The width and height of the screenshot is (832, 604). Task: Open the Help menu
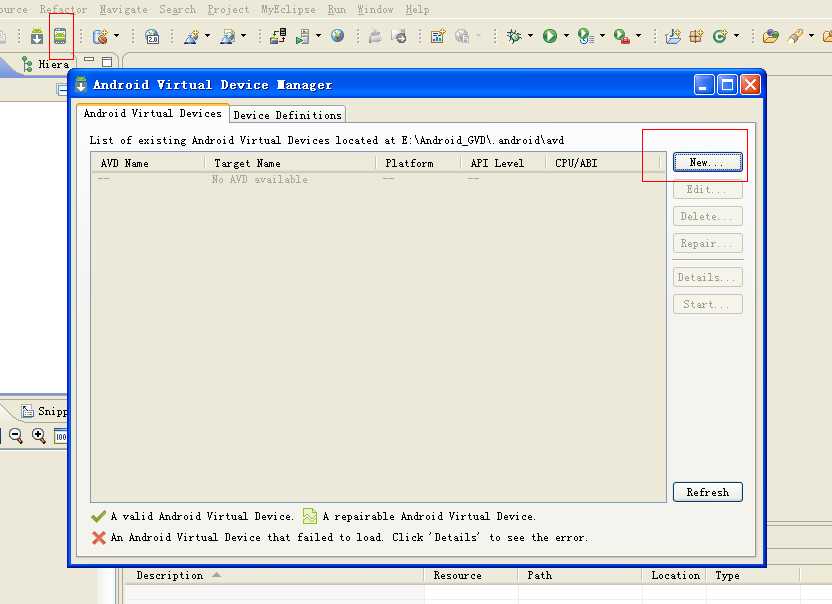tap(418, 10)
